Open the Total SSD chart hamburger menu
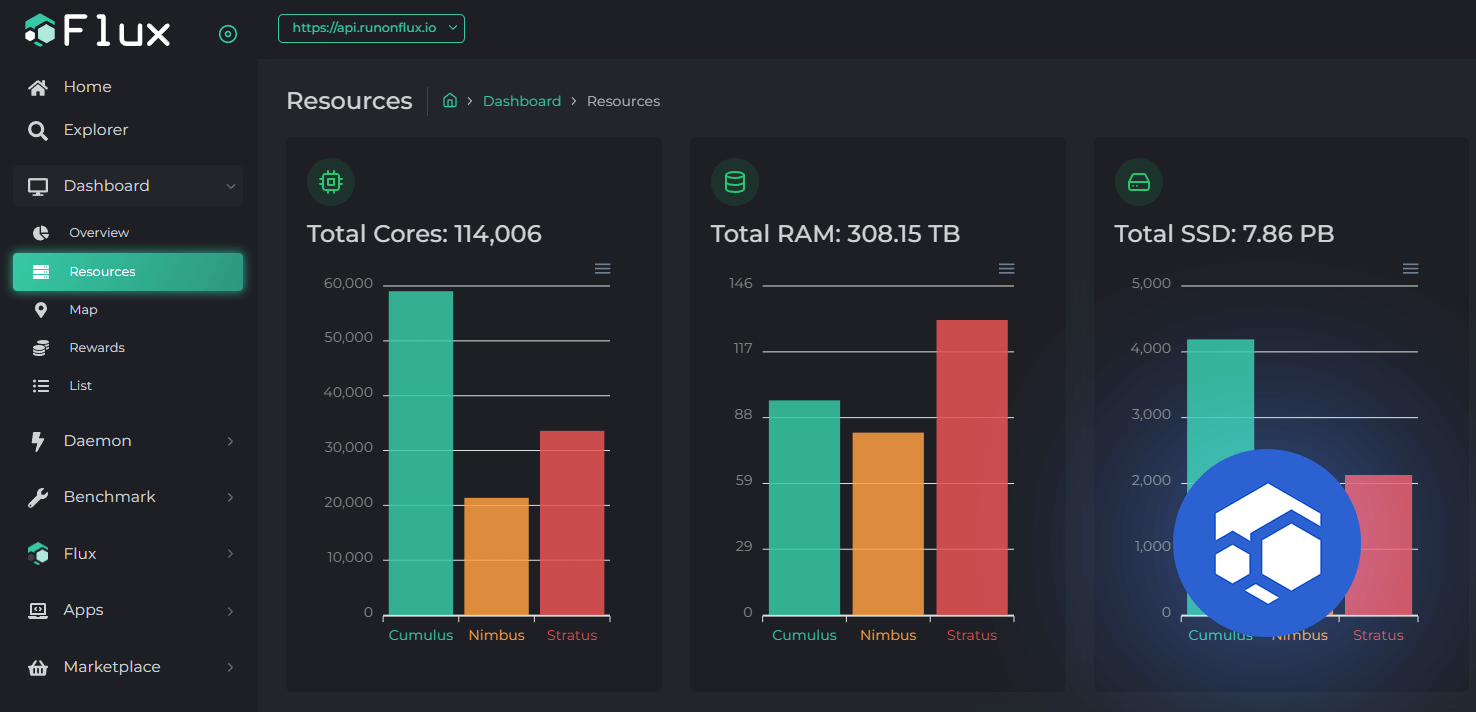The height and width of the screenshot is (712, 1476). pos(1411,269)
